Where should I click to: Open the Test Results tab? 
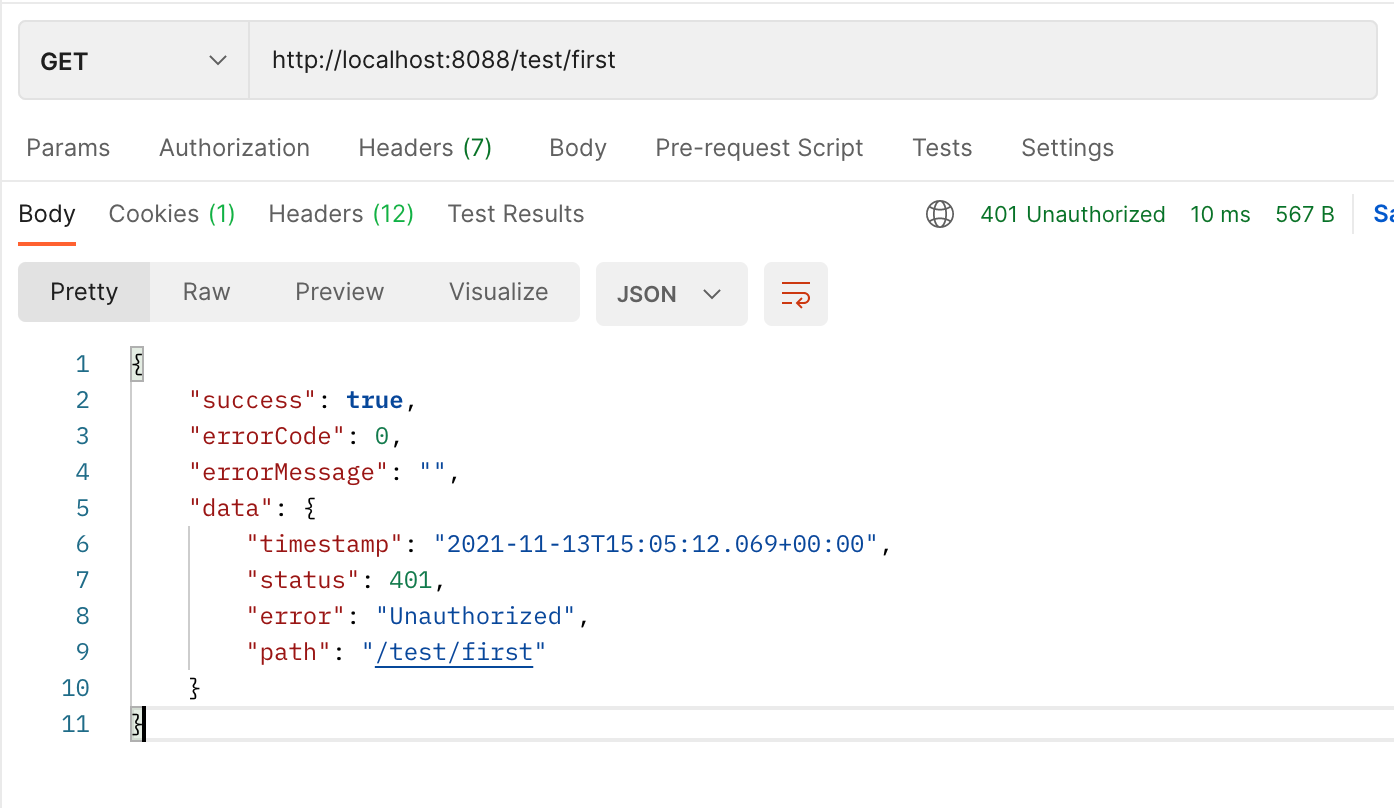point(516,214)
